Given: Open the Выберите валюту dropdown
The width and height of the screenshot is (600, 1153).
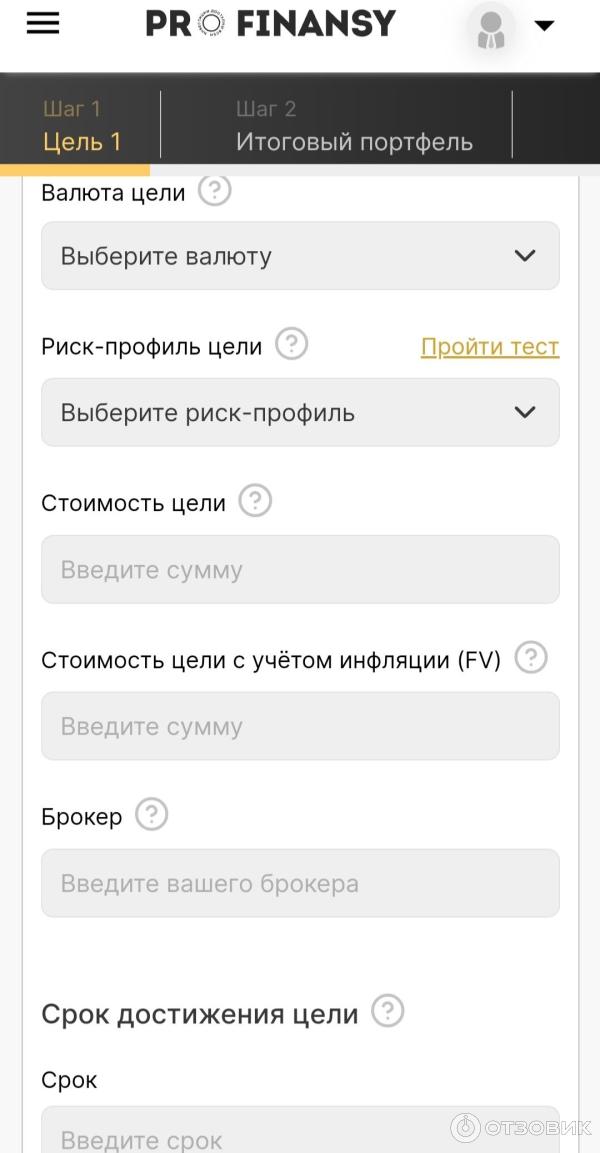Looking at the screenshot, I should (300, 256).
